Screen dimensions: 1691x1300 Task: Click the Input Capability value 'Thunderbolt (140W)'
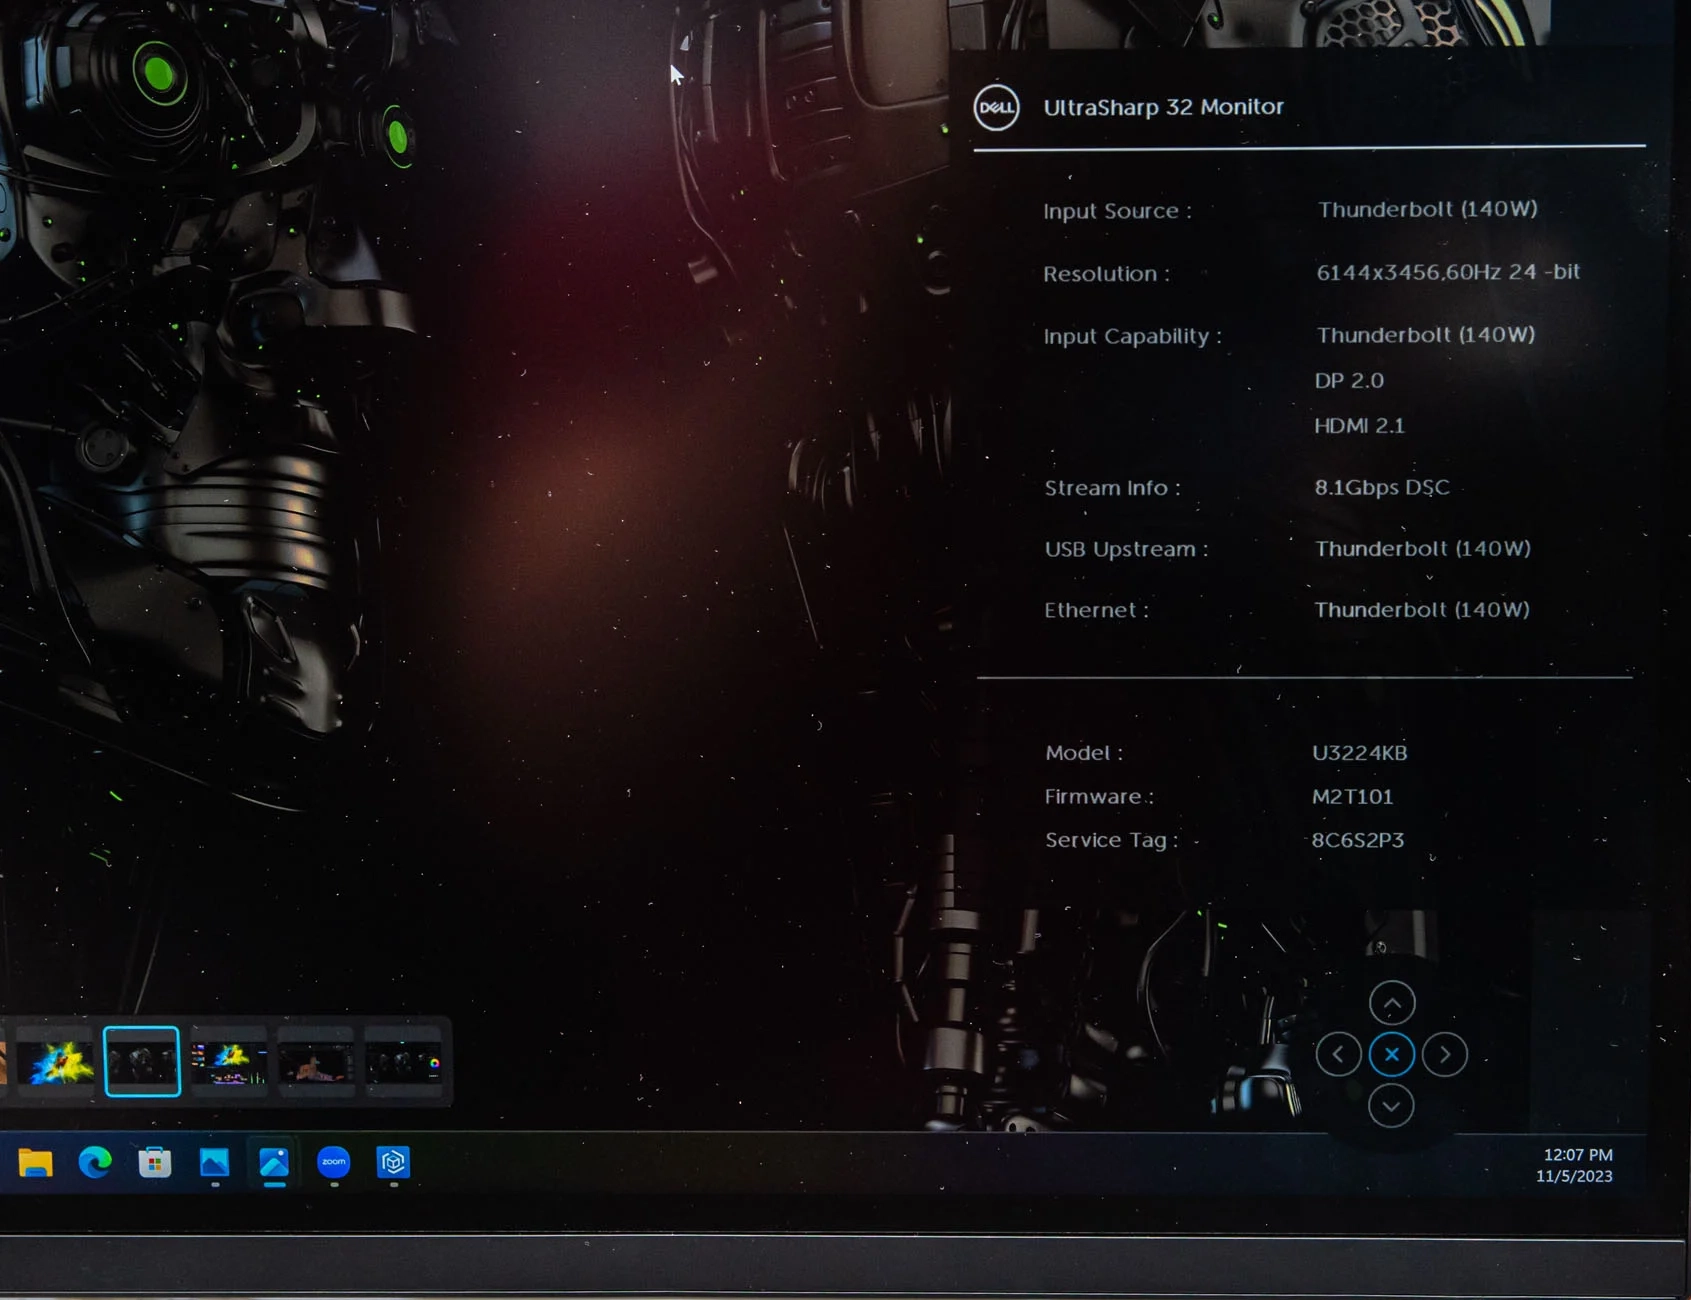(1425, 335)
